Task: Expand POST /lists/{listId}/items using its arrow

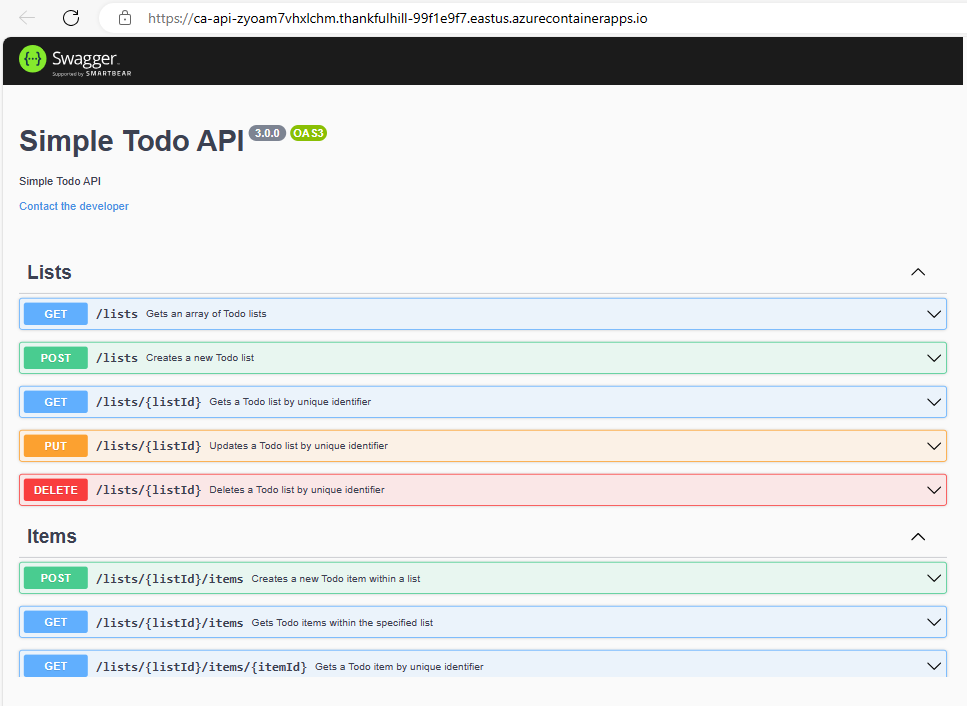Action: pos(934,578)
